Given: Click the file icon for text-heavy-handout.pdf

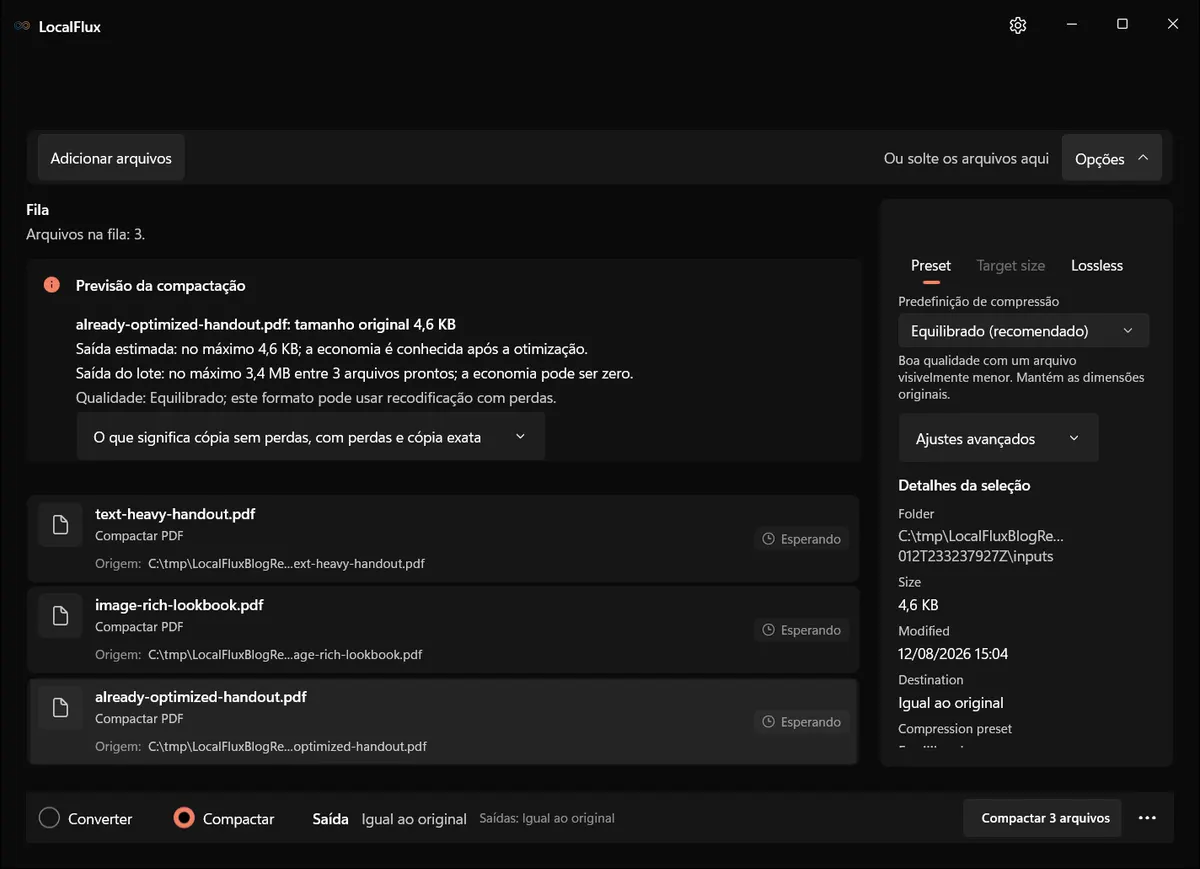Looking at the screenshot, I should click(x=60, y=525).
